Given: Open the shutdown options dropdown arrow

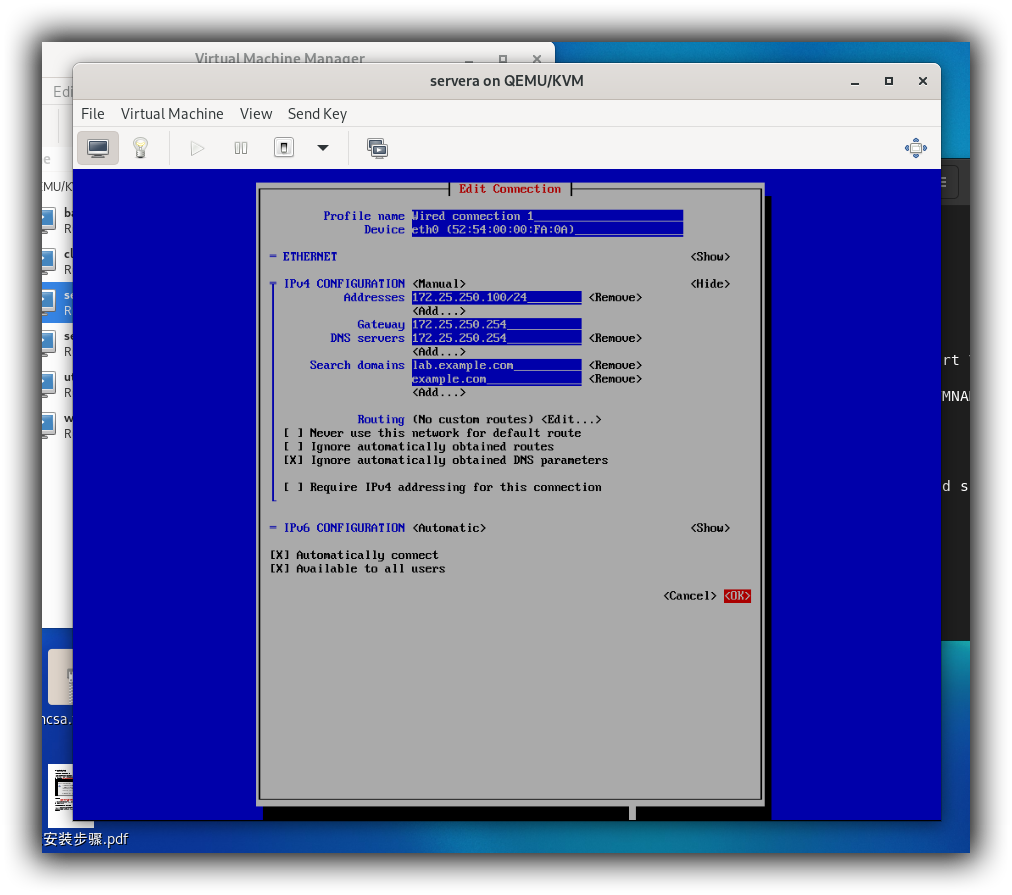Looking at the screenshot, I should [323, 148].
